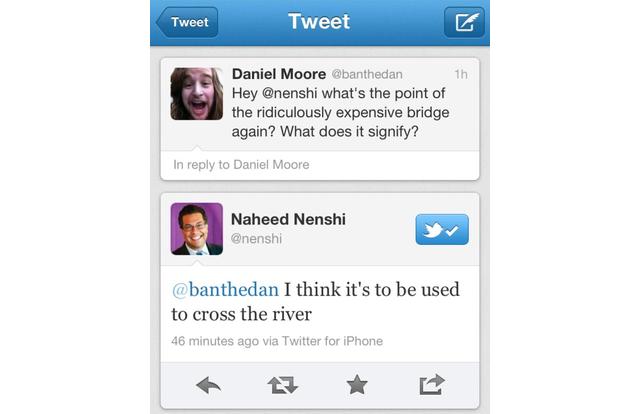Open Naheed Nenshi's profile photo
Screen dimensions: 640x414
(196, 229)
